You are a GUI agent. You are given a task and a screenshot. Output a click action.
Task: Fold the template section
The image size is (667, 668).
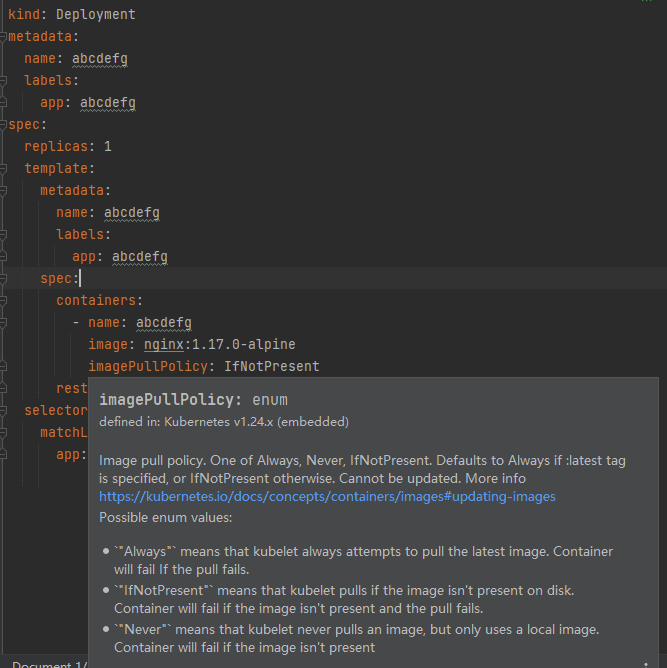(x=3, y=169)
